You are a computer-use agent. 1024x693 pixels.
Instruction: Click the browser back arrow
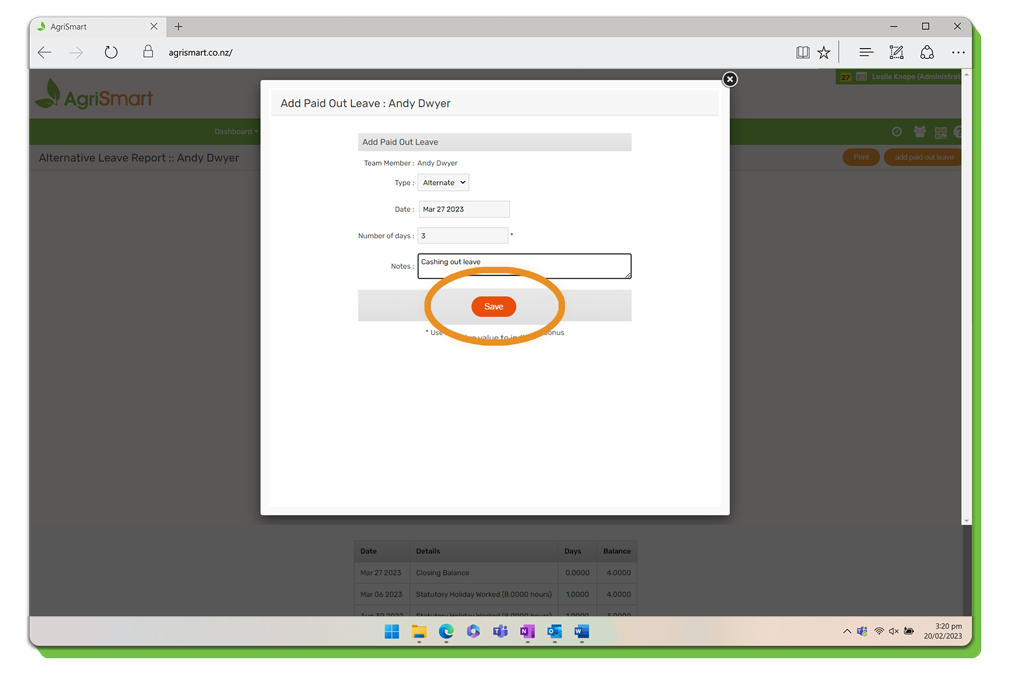(45, 53)
